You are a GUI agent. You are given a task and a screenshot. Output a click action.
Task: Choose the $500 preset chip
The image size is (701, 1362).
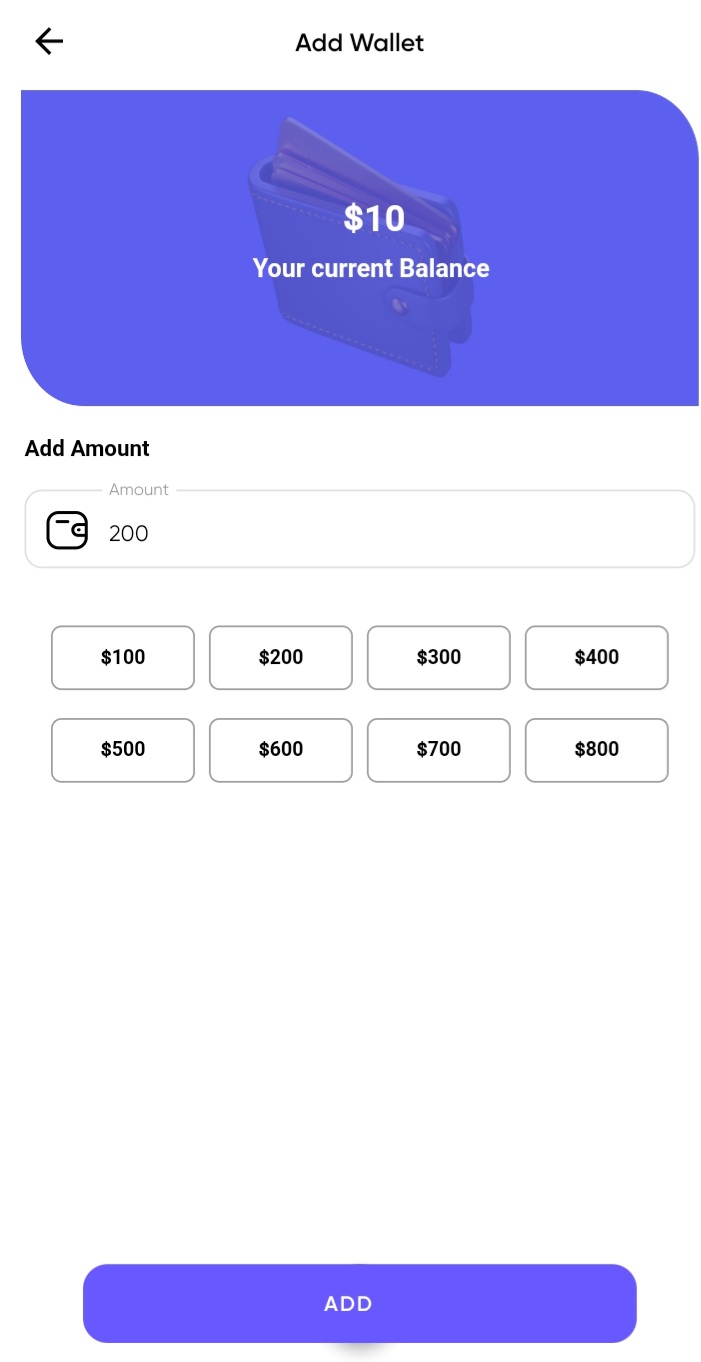(x=123, y=750)
